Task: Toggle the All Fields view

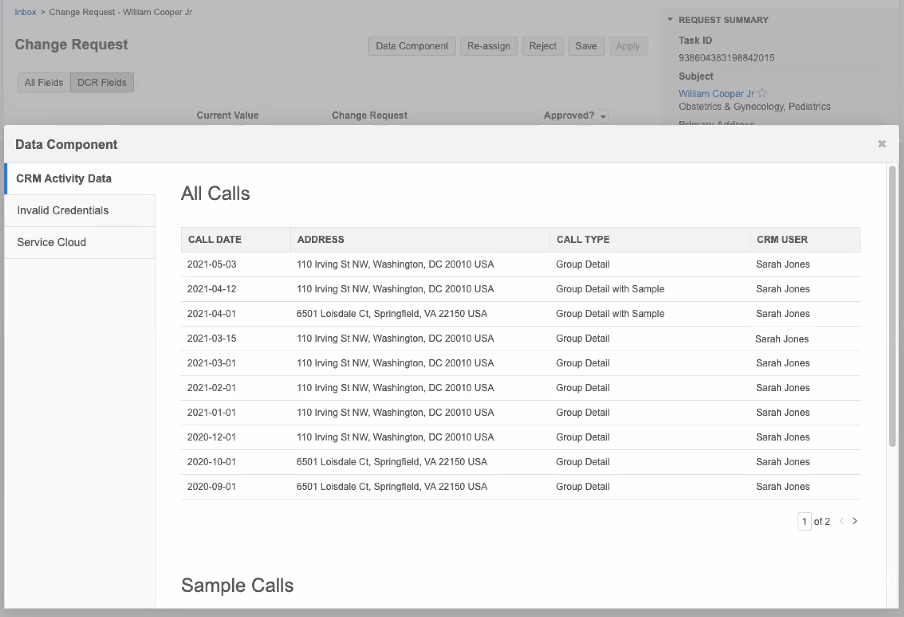Action: 43,83
